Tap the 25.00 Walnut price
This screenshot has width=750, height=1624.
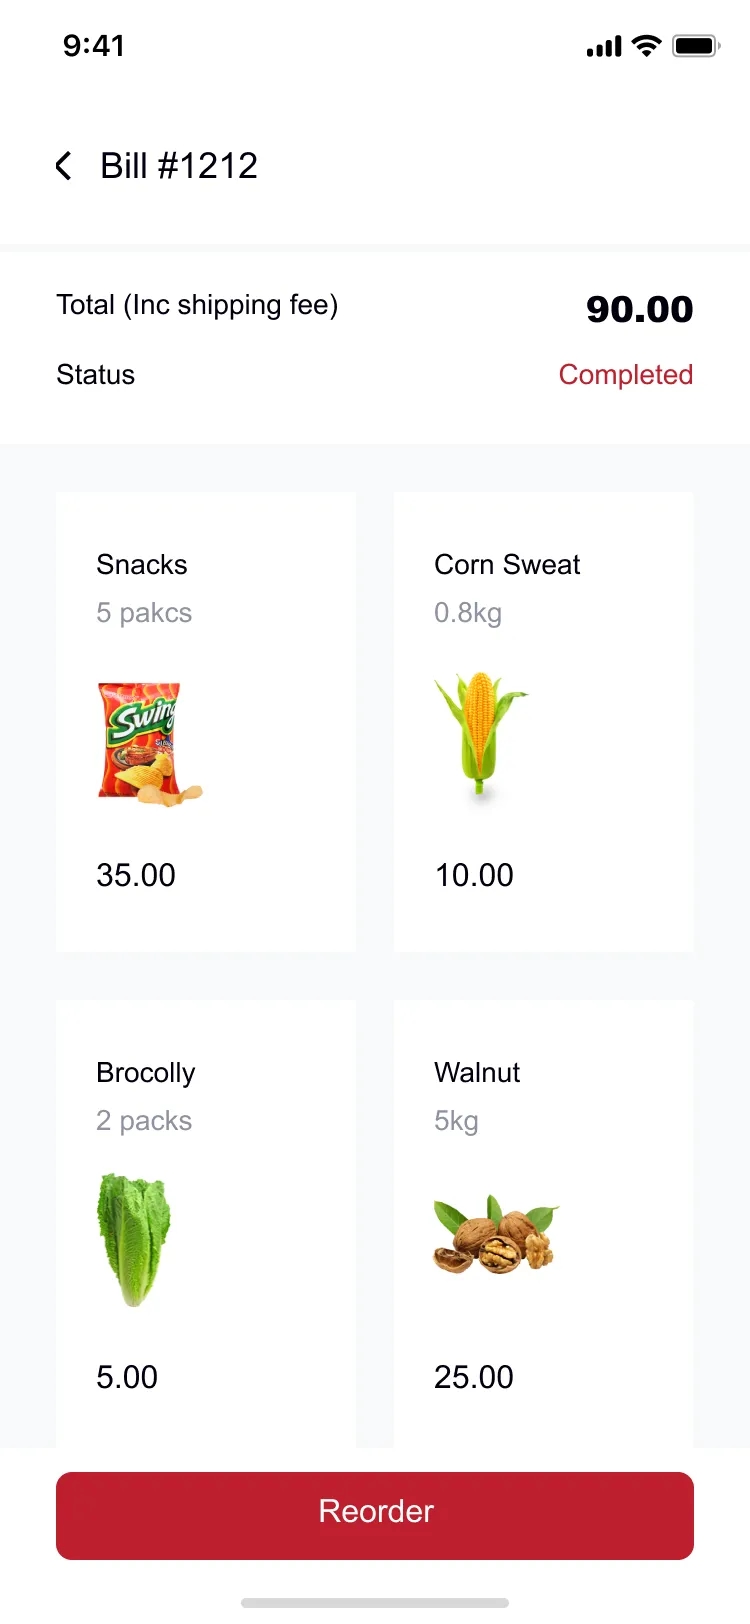474,1377
